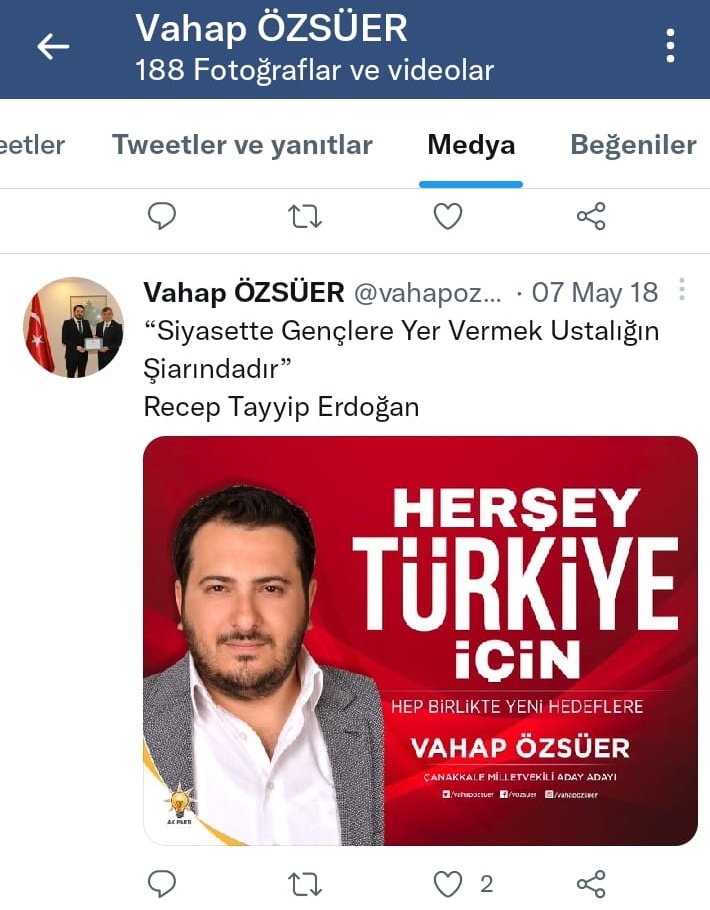
Task: Like the tweet showing 2 likes
Action: coord(448,884)
